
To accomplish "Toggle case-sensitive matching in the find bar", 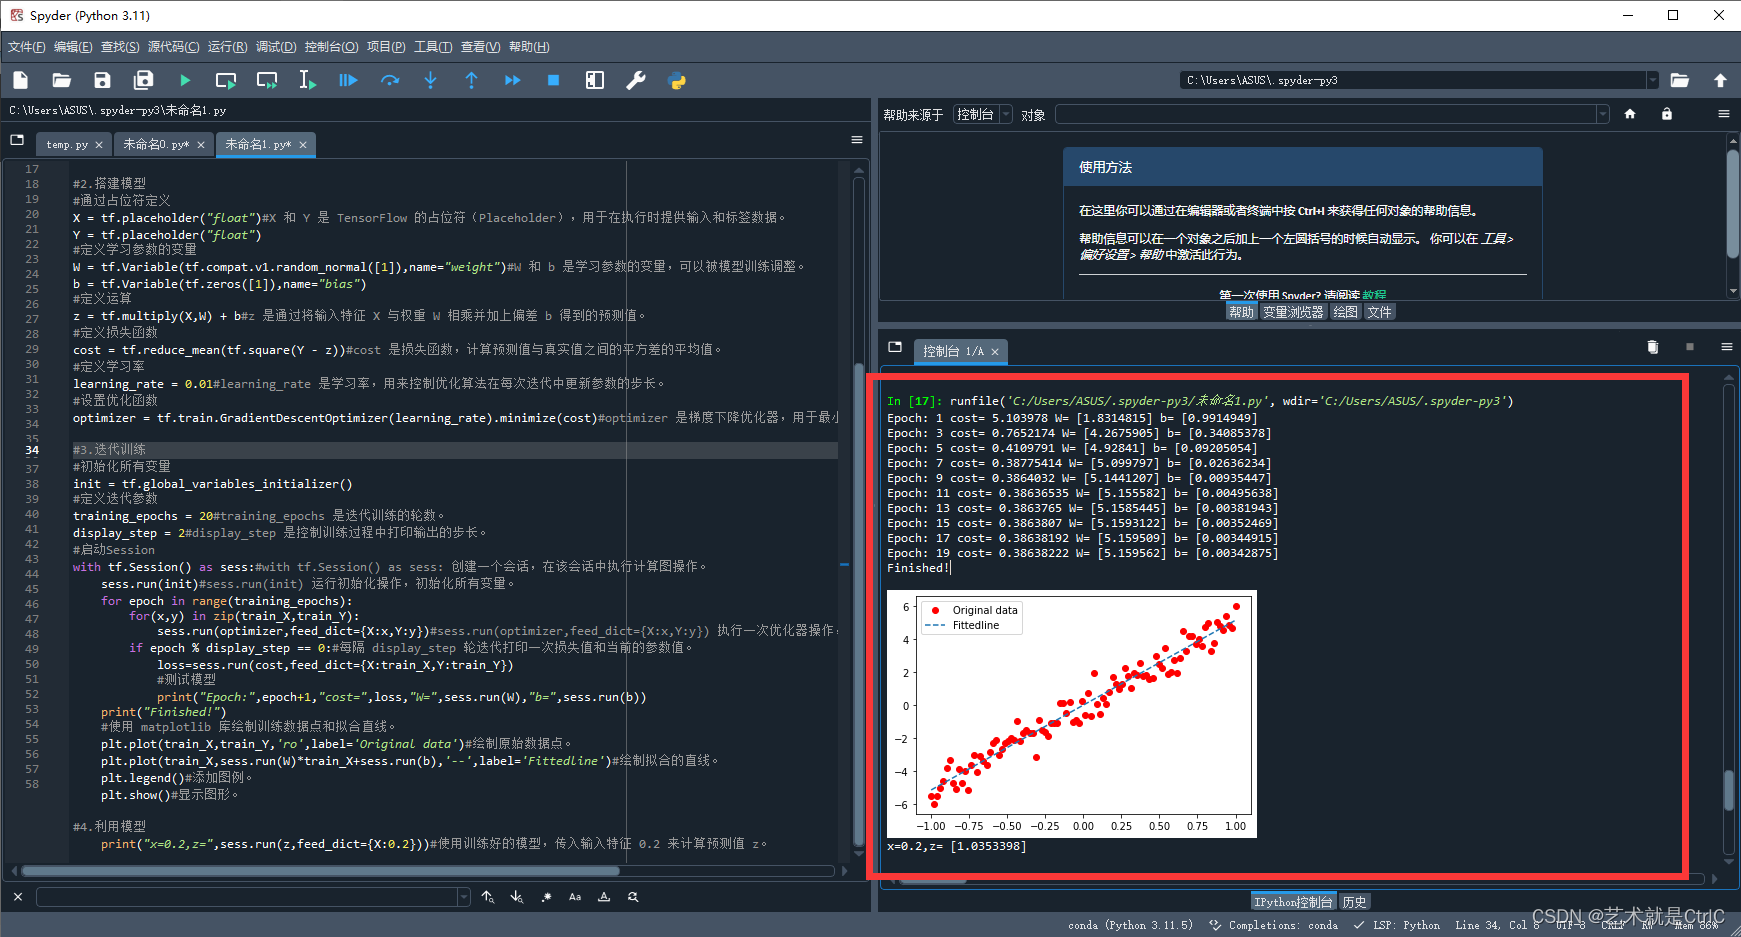I will 575,897.
